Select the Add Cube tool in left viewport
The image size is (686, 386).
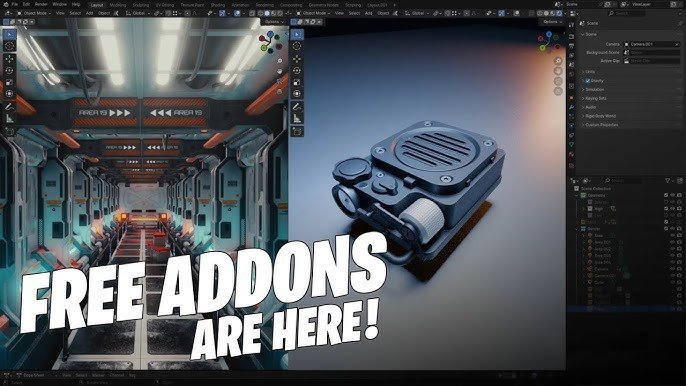click(x=9, y=131)
